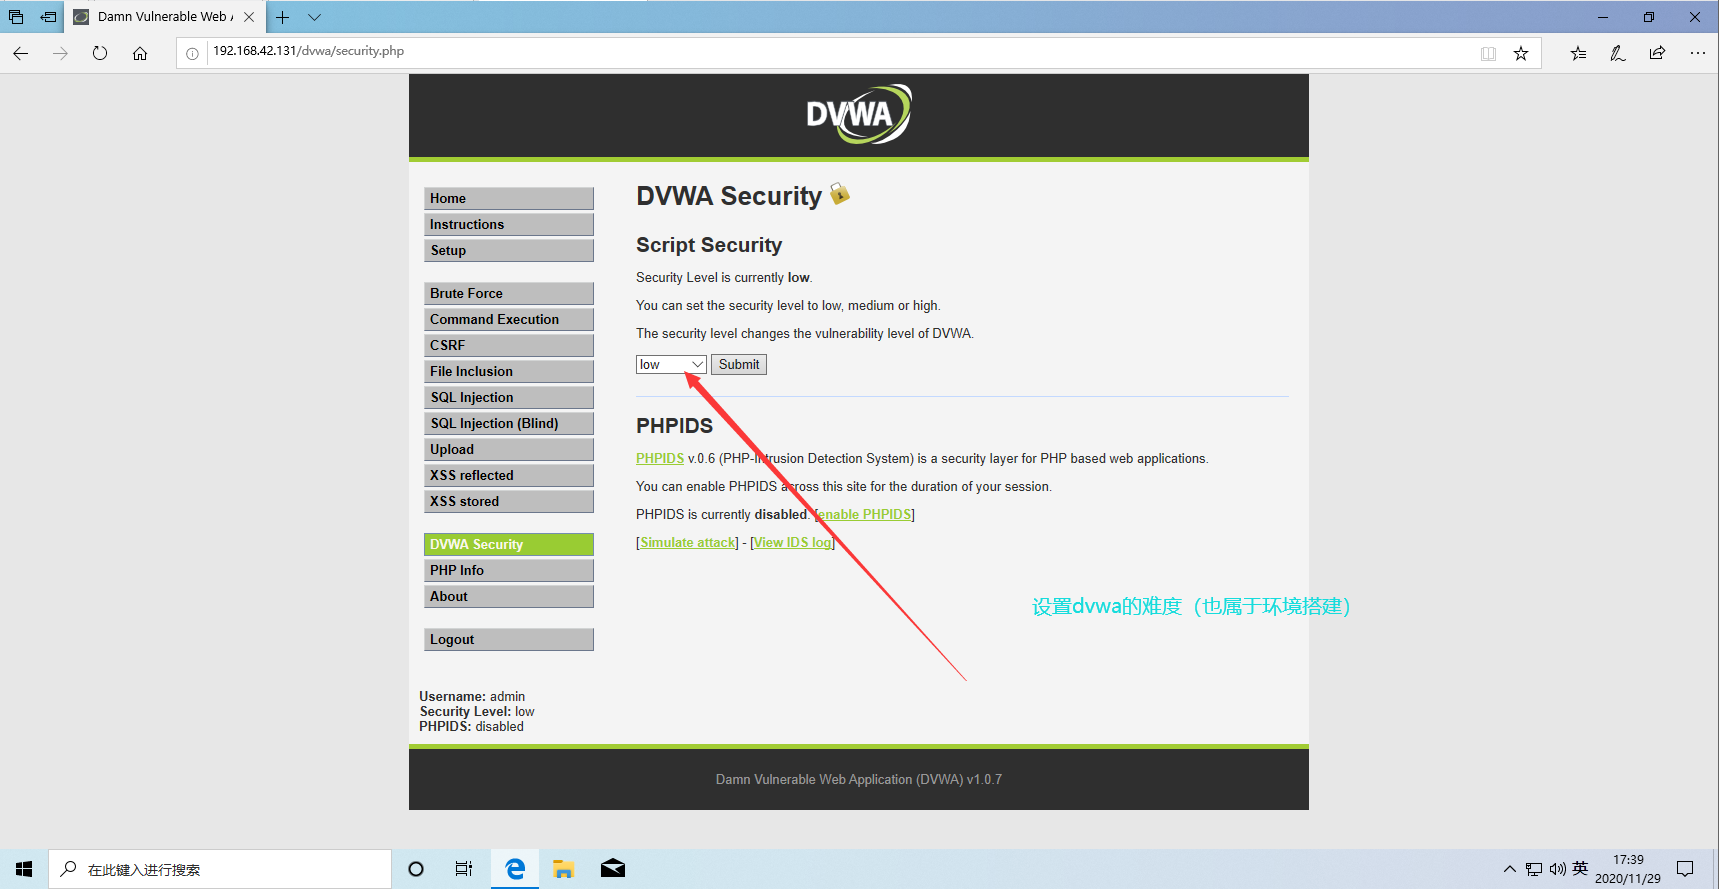Screen dimensions: 1719x889
Task: Click the share page icon
Action: (1657, 53)
